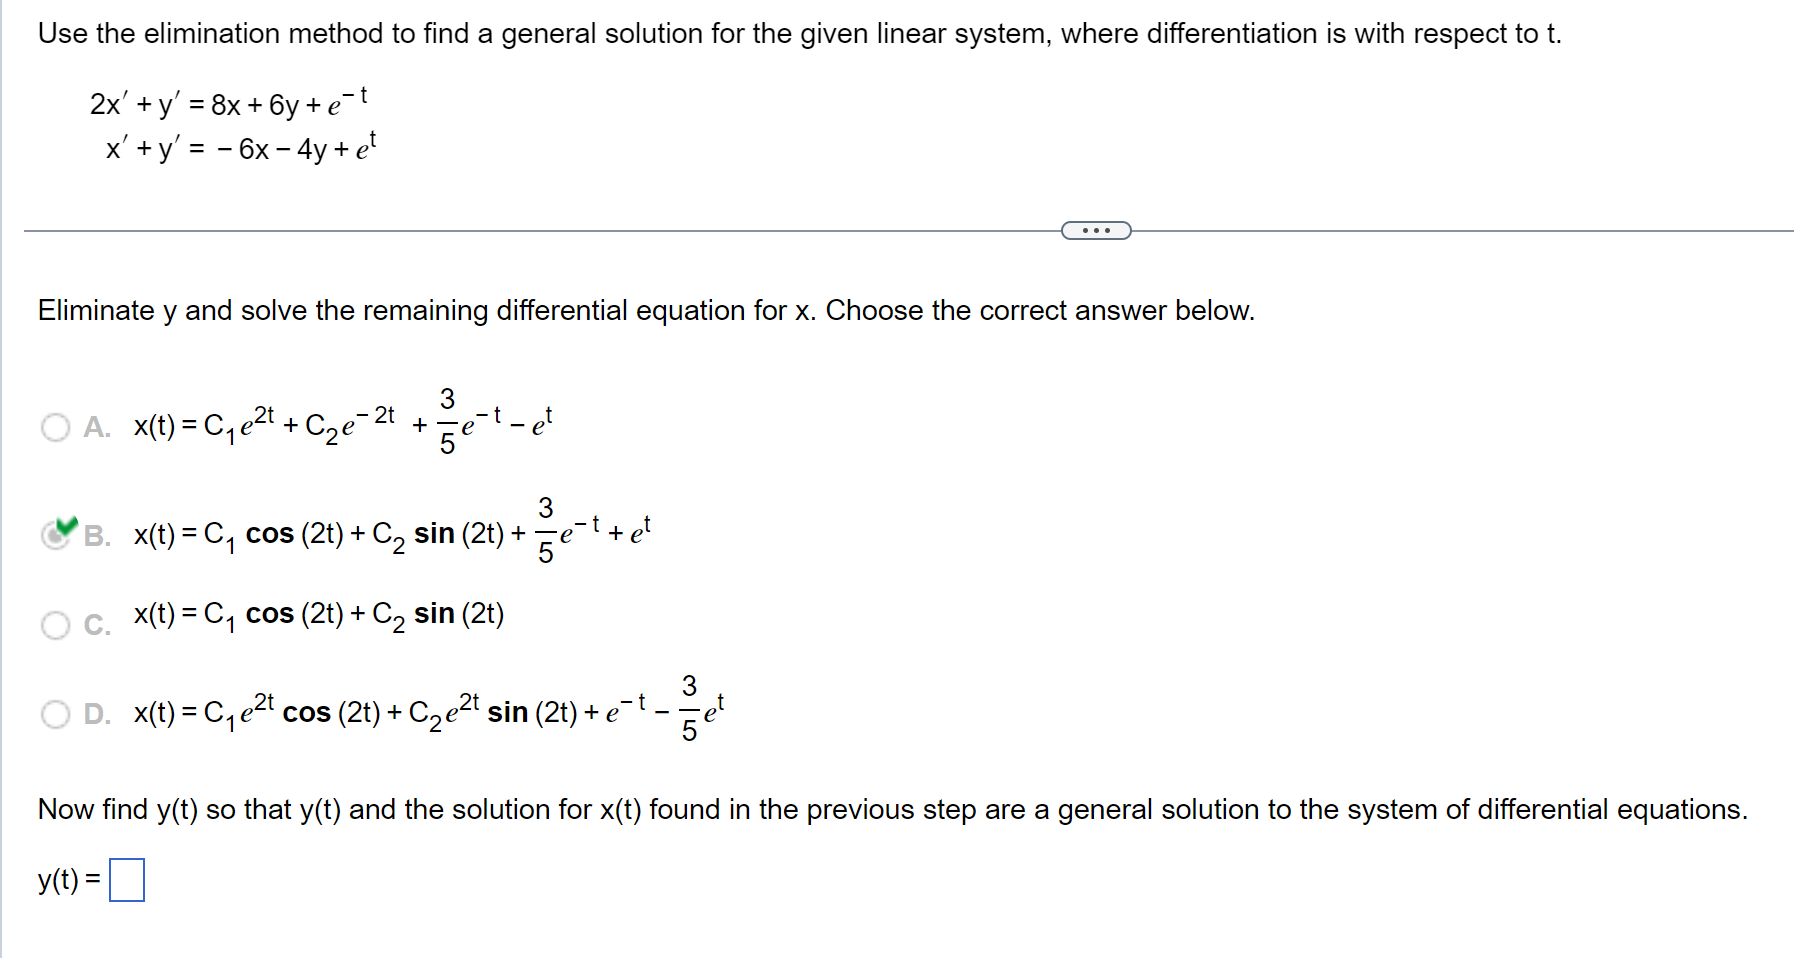Select the radio button for answer choice A
The image size is (1794, 958).
(55, 428)
